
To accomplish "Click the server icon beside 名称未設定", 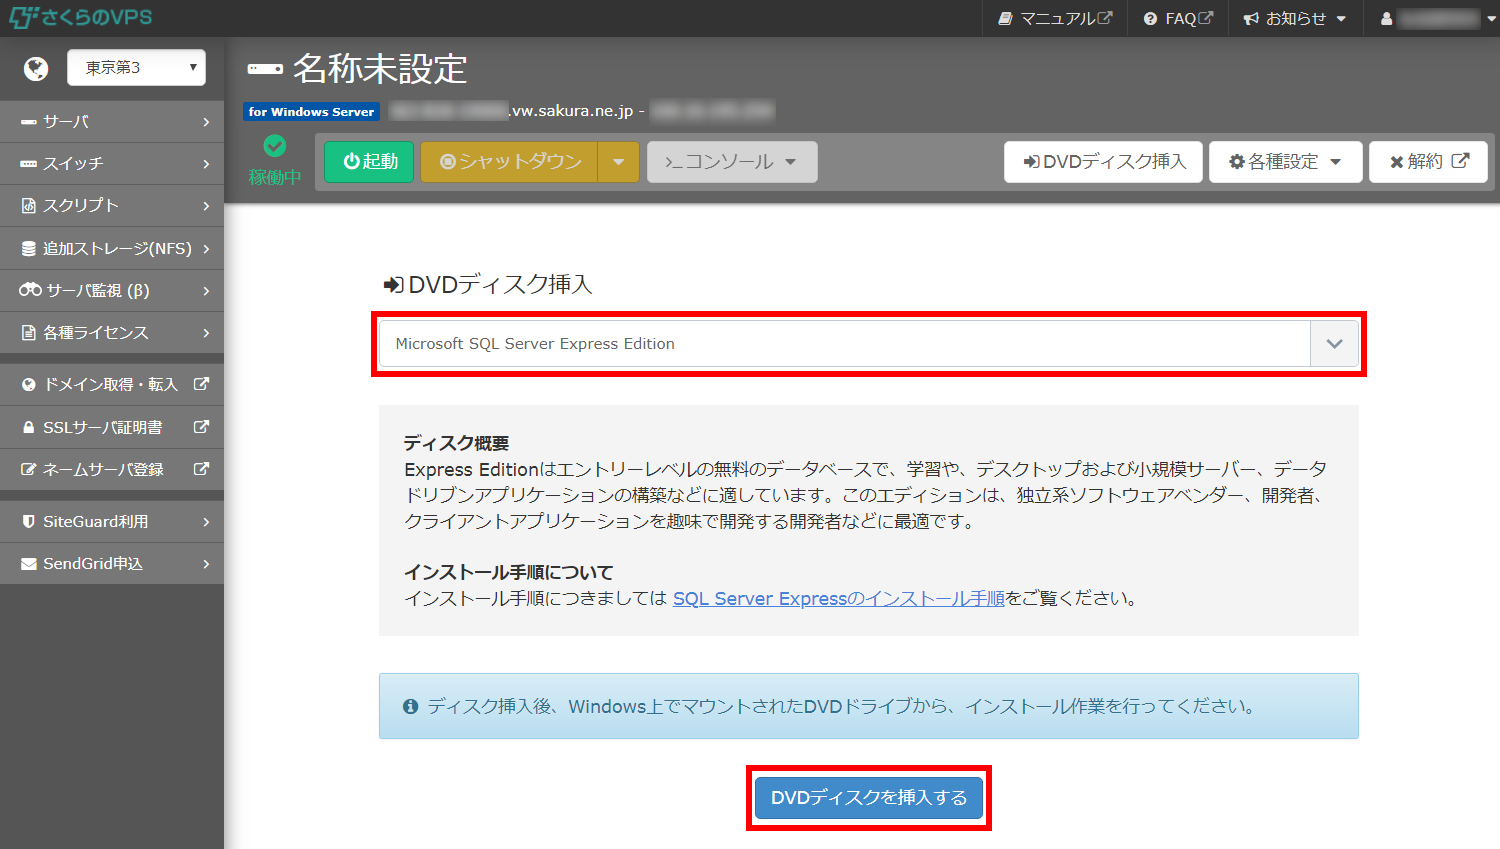I will [x=265, y=69].
